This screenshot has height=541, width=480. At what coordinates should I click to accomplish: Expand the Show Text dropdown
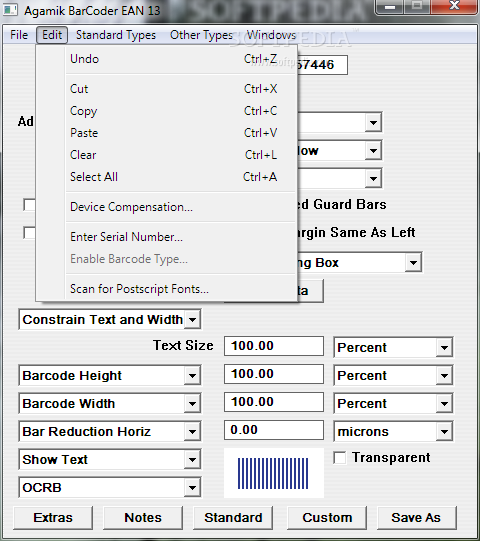(193, 460)
